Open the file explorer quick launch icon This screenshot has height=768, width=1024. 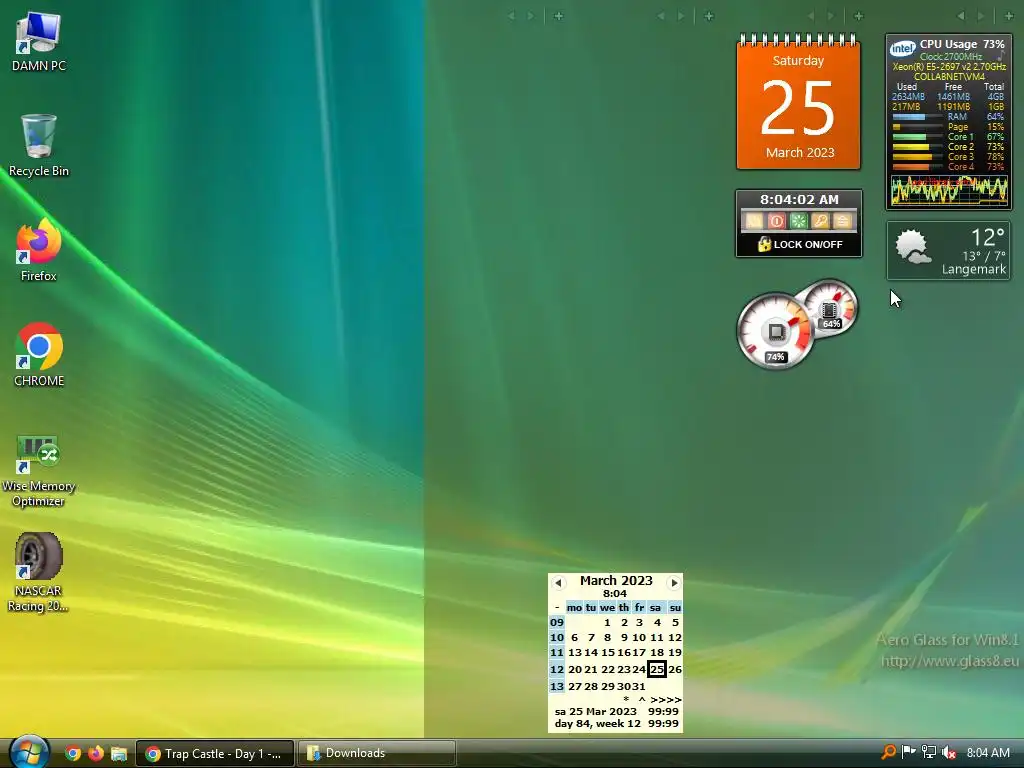119,753
